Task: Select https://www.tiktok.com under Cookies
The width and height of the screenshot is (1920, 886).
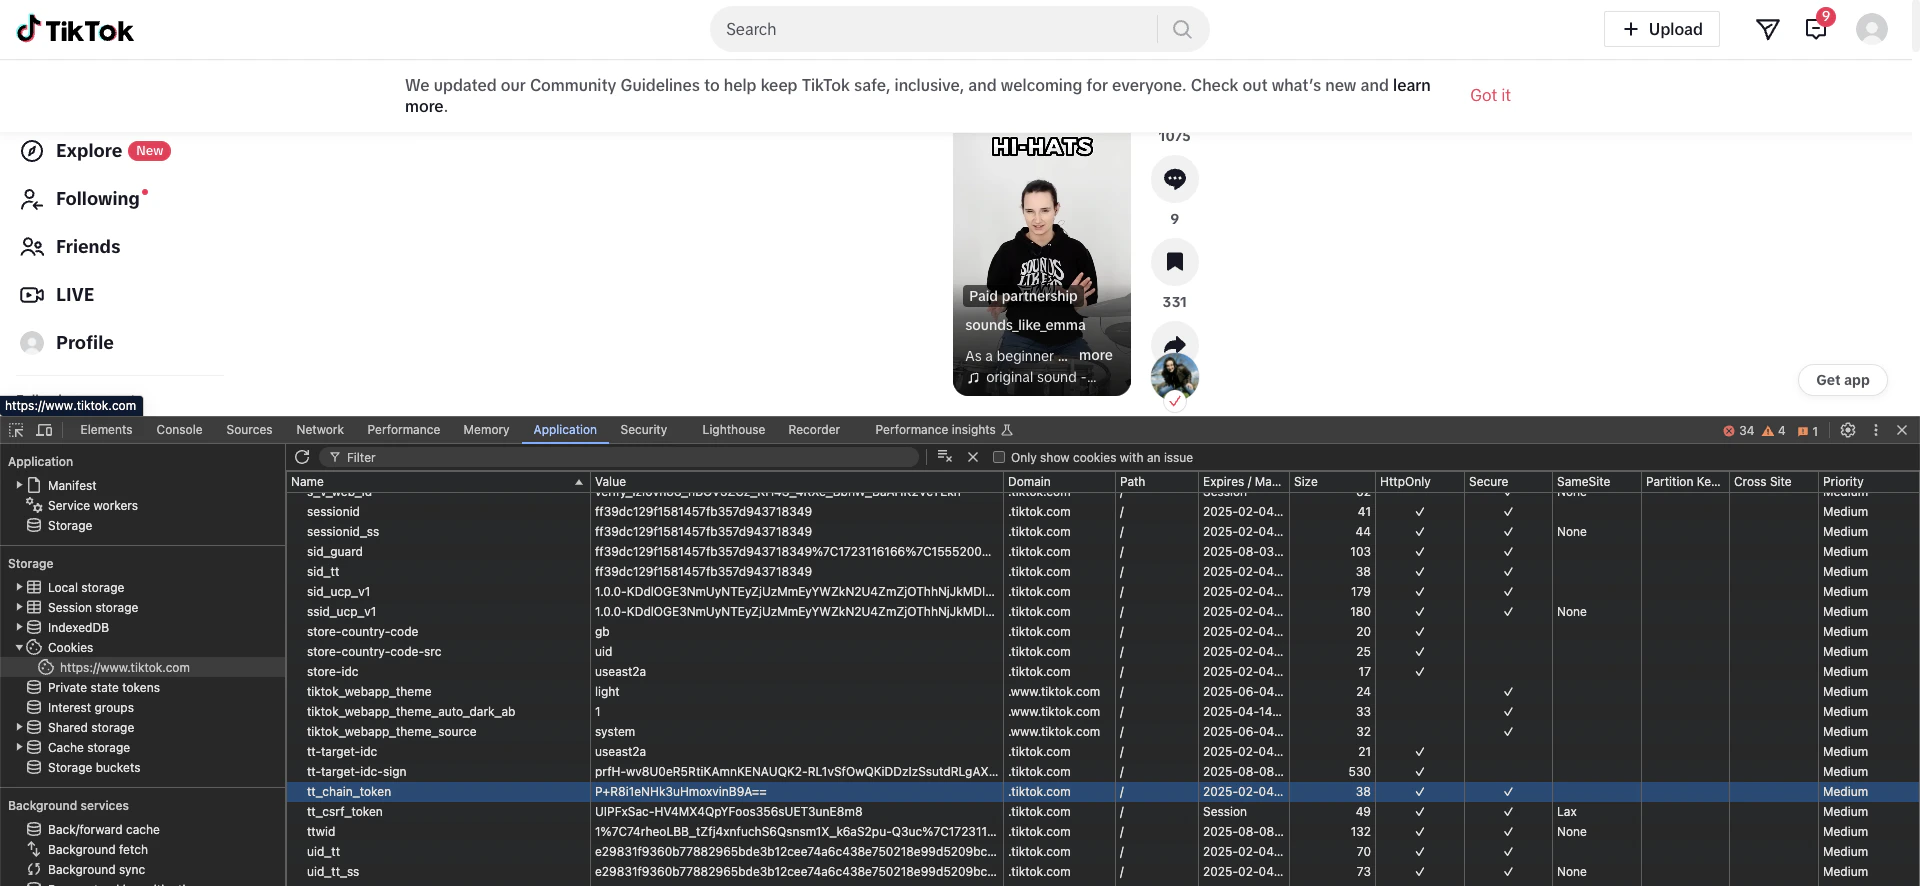Action: pos(124,668)
